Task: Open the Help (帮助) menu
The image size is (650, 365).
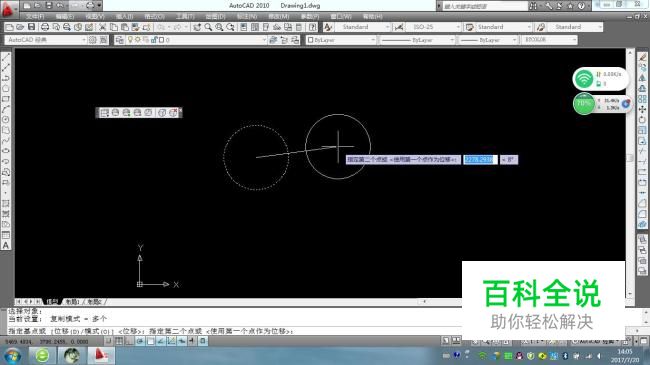Action: (x=372, y=17)
